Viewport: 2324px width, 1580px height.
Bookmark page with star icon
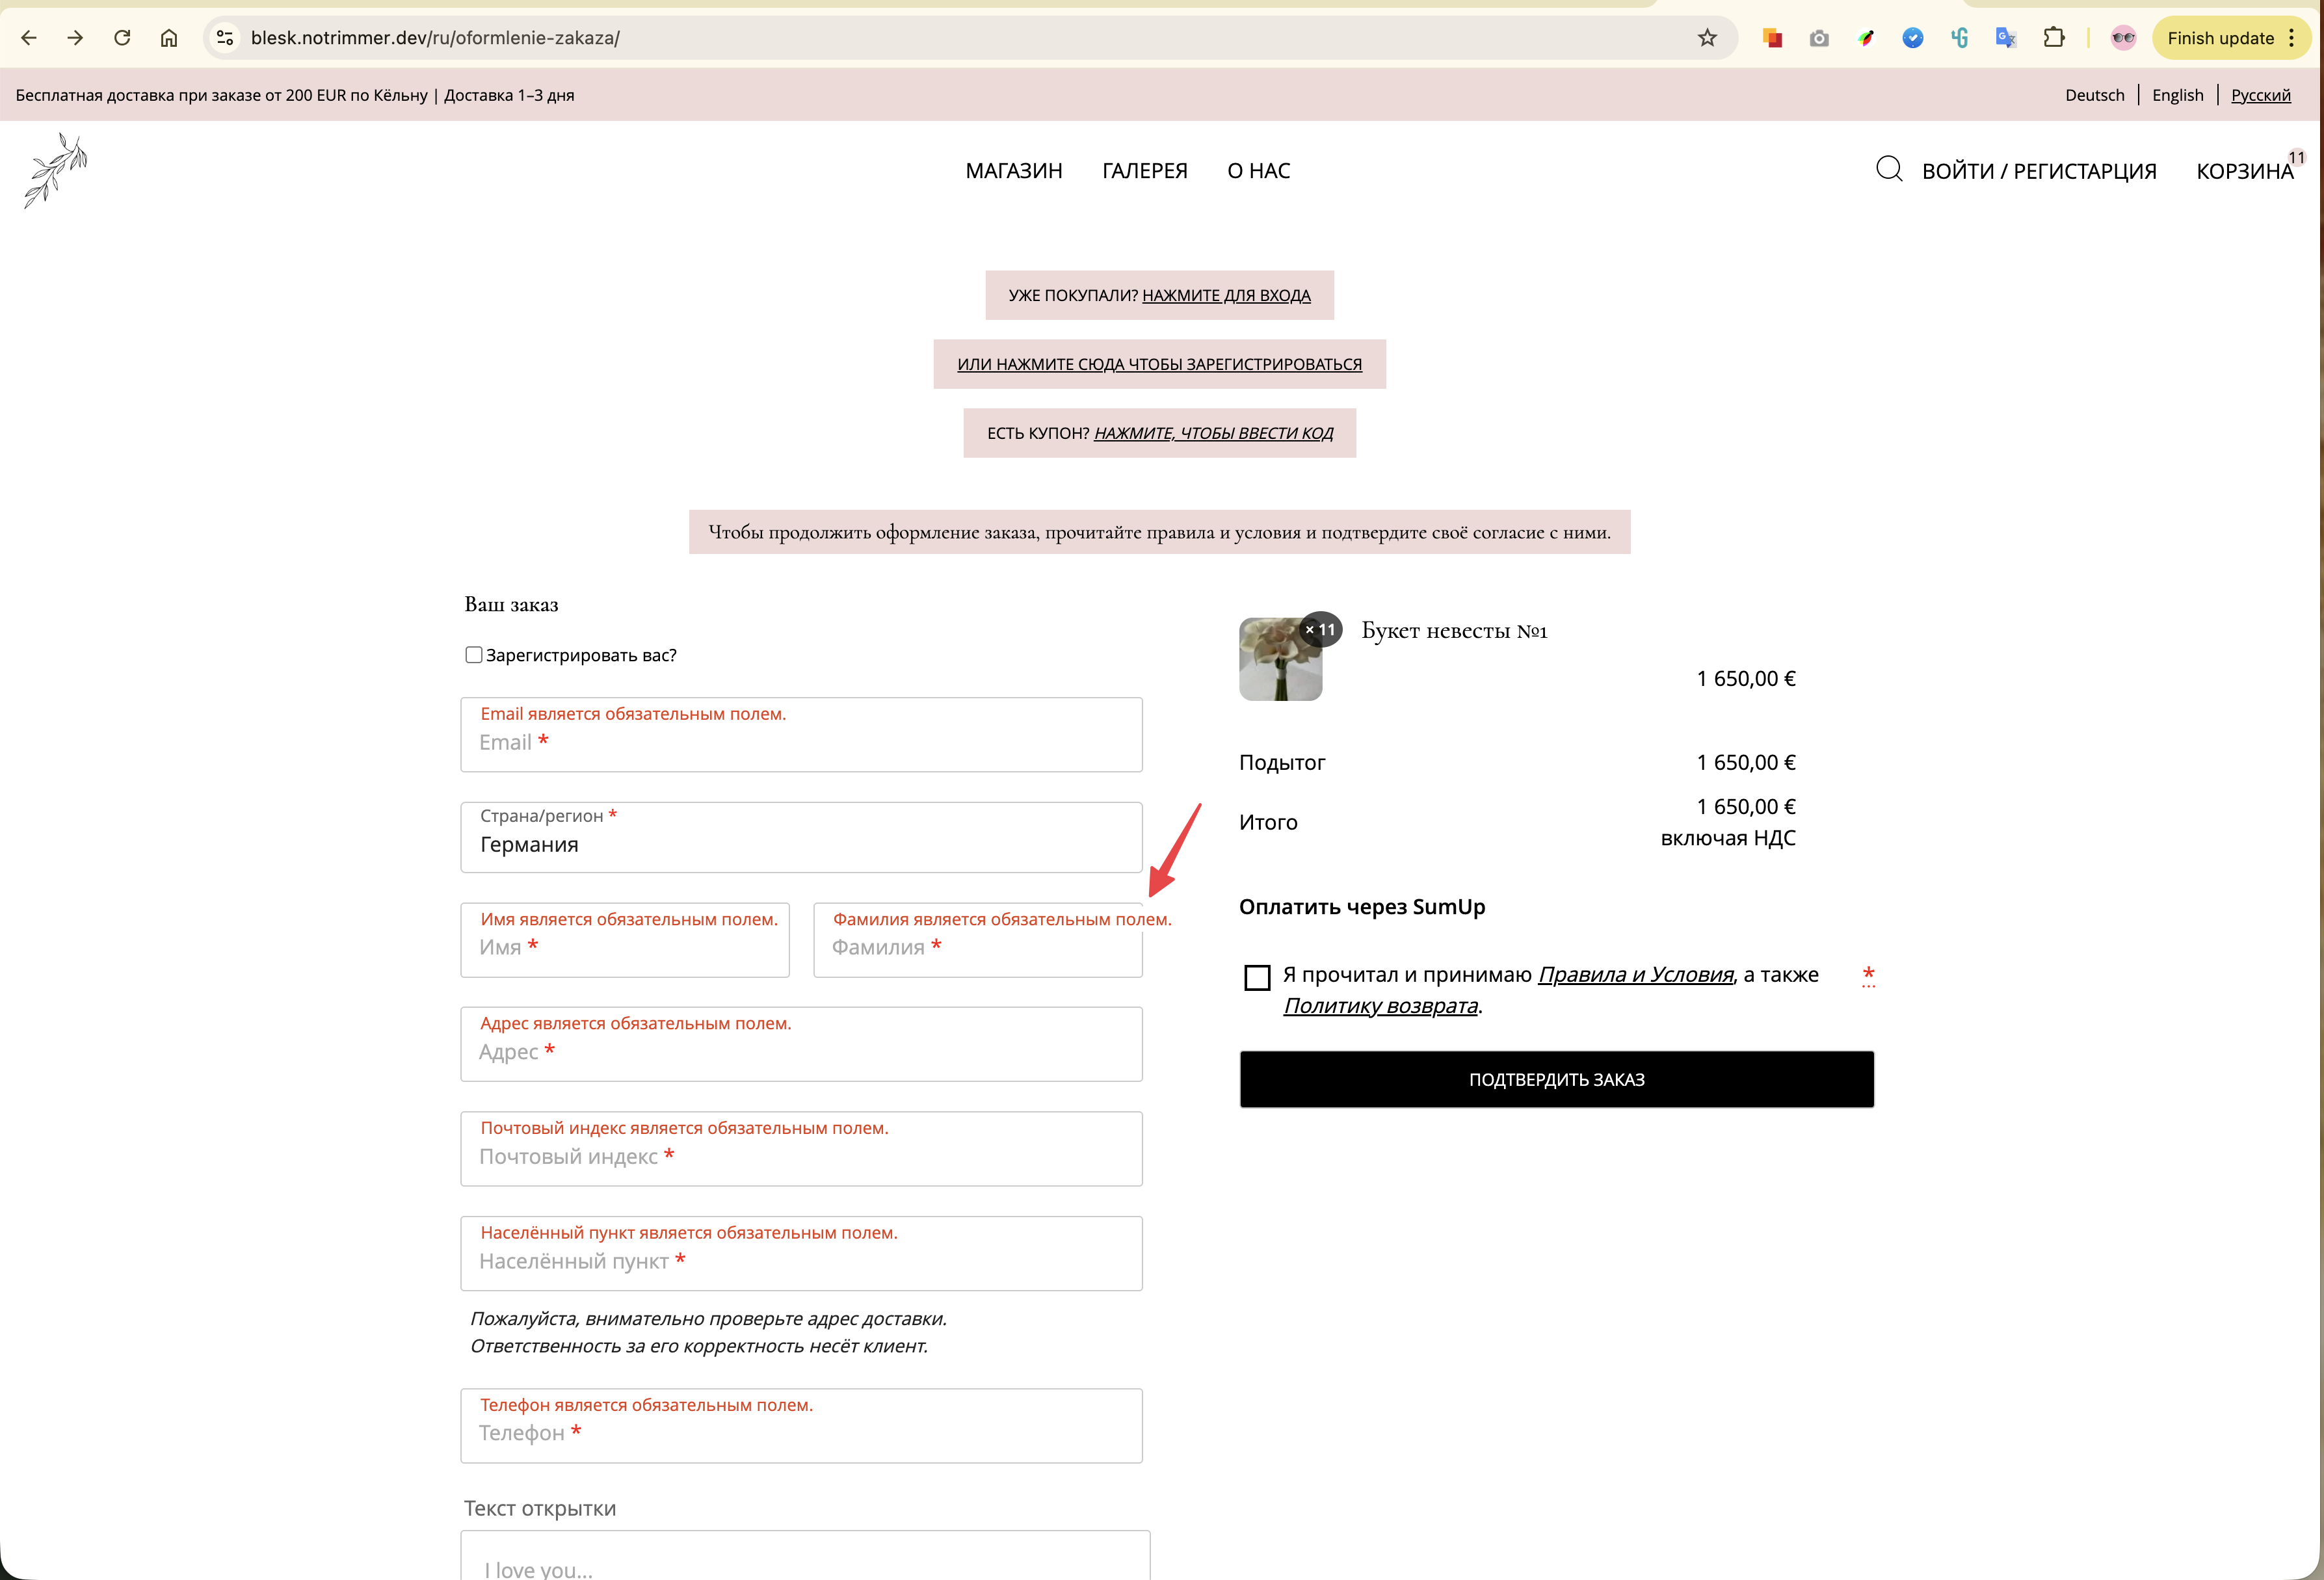[x=1707, y=38]
